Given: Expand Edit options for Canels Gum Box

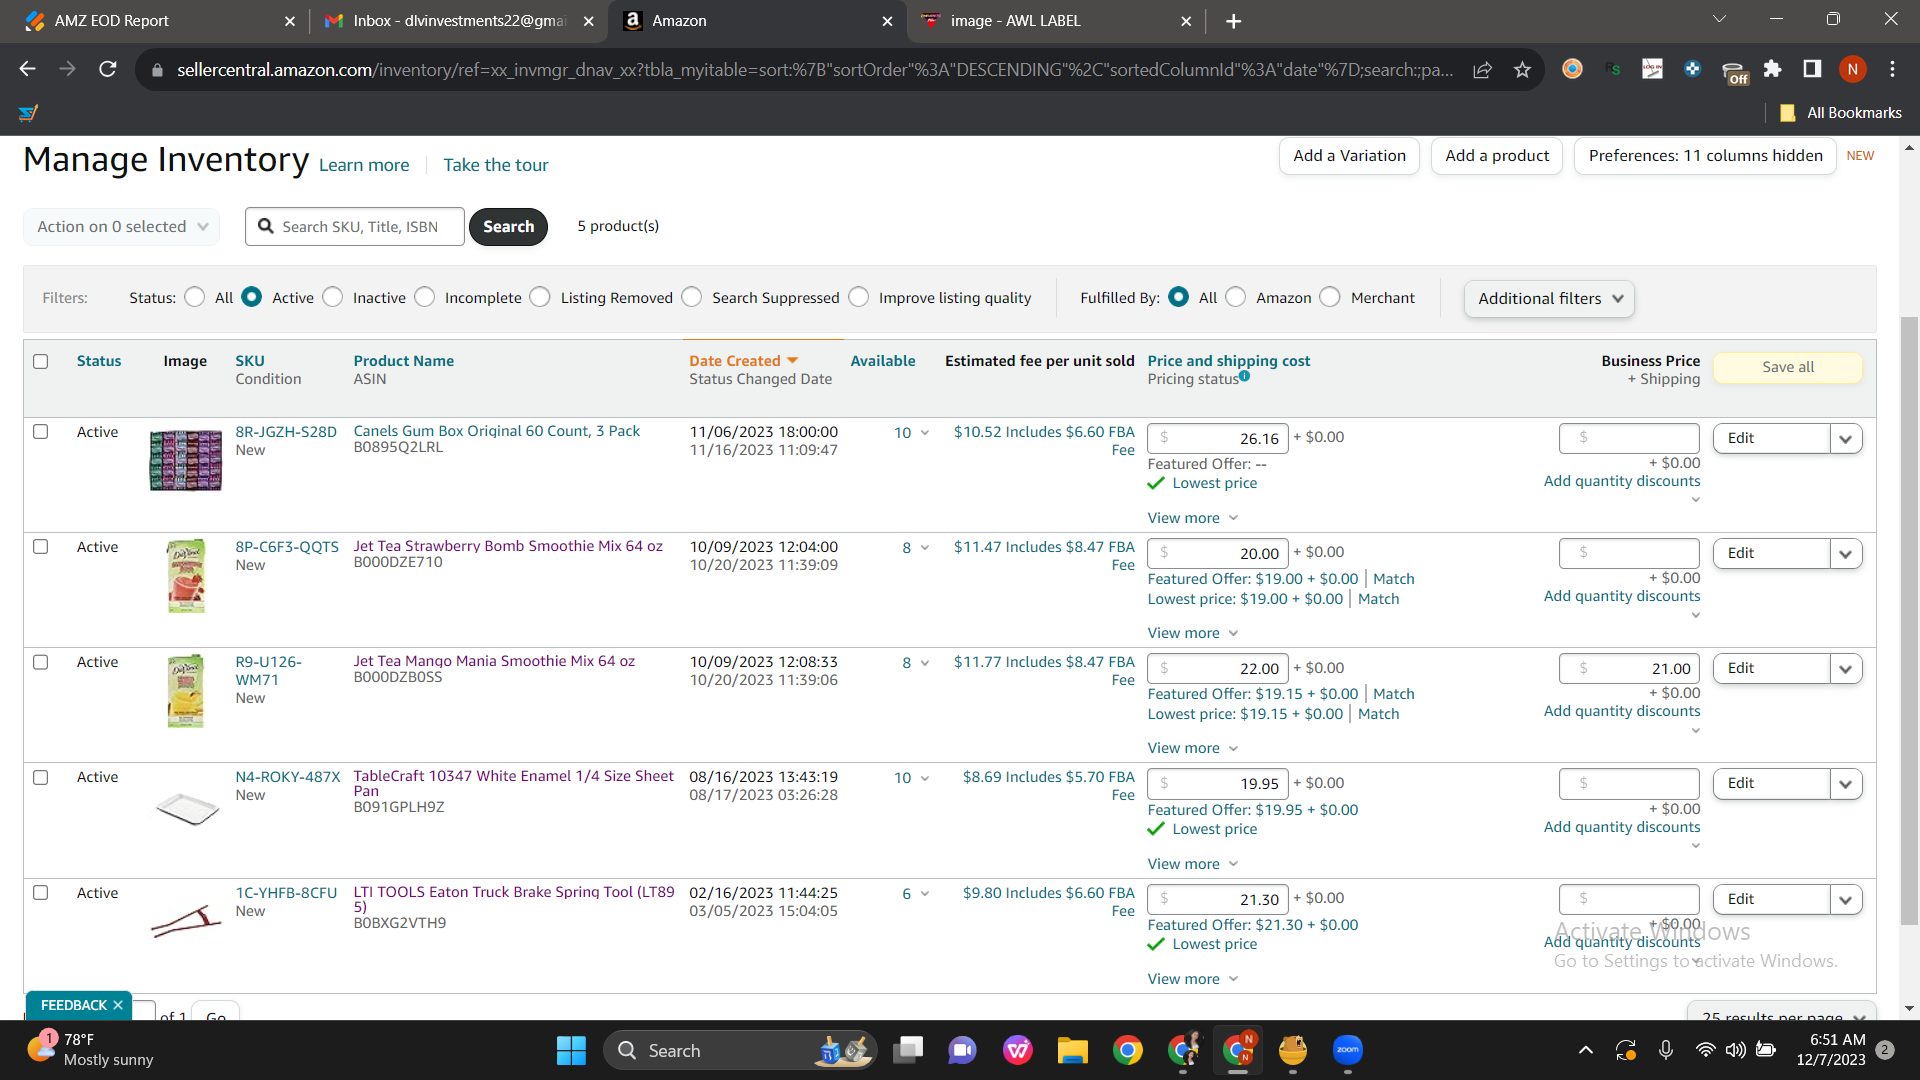Looking at the screenshot, I should pyautogui.click(x=1846, y=438).
